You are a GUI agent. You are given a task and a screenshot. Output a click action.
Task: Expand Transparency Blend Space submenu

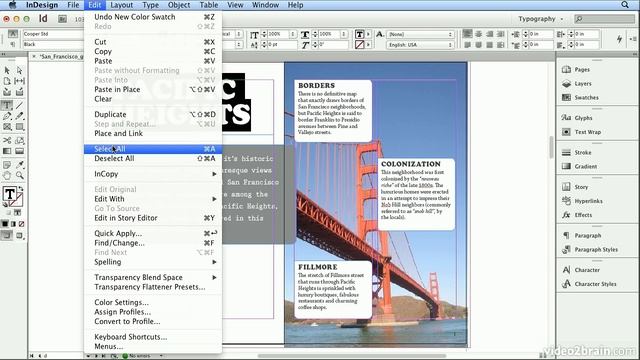click(153, 278)
